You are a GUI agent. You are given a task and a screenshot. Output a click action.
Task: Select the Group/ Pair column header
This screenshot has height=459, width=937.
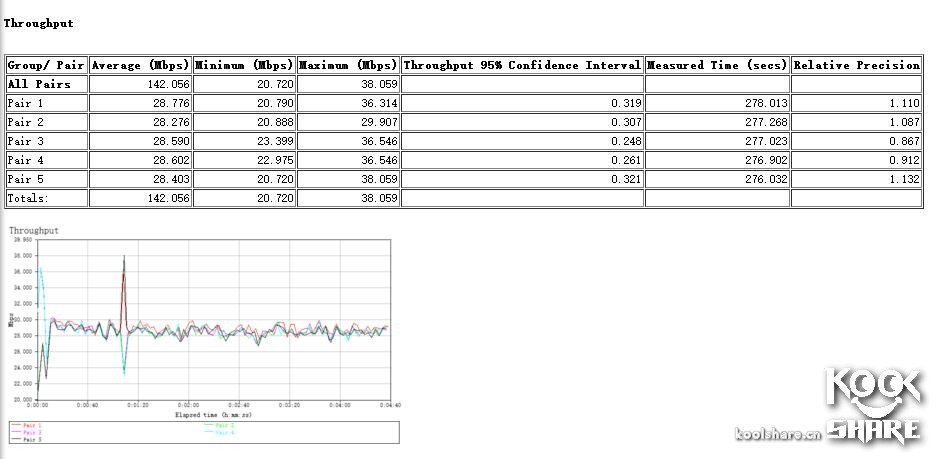tap(47, 65)
